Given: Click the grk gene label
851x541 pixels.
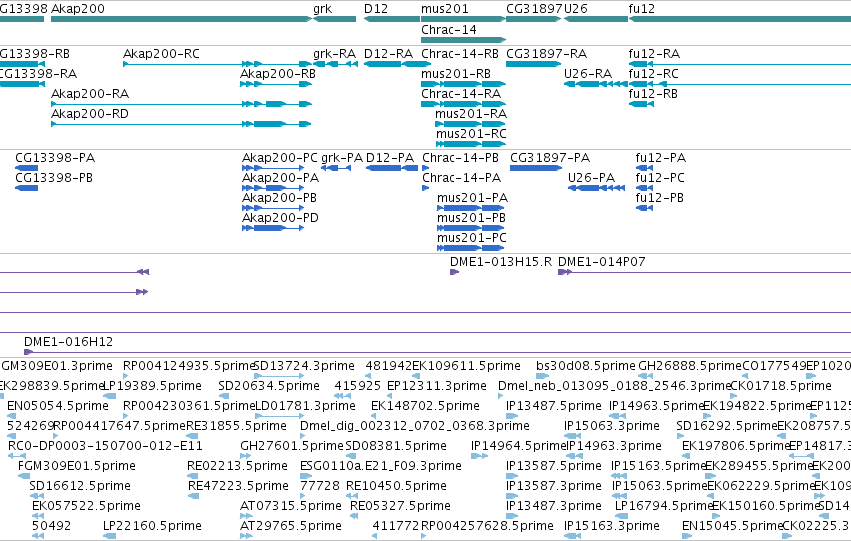Looking at the screenshot, I should point(322,9).
